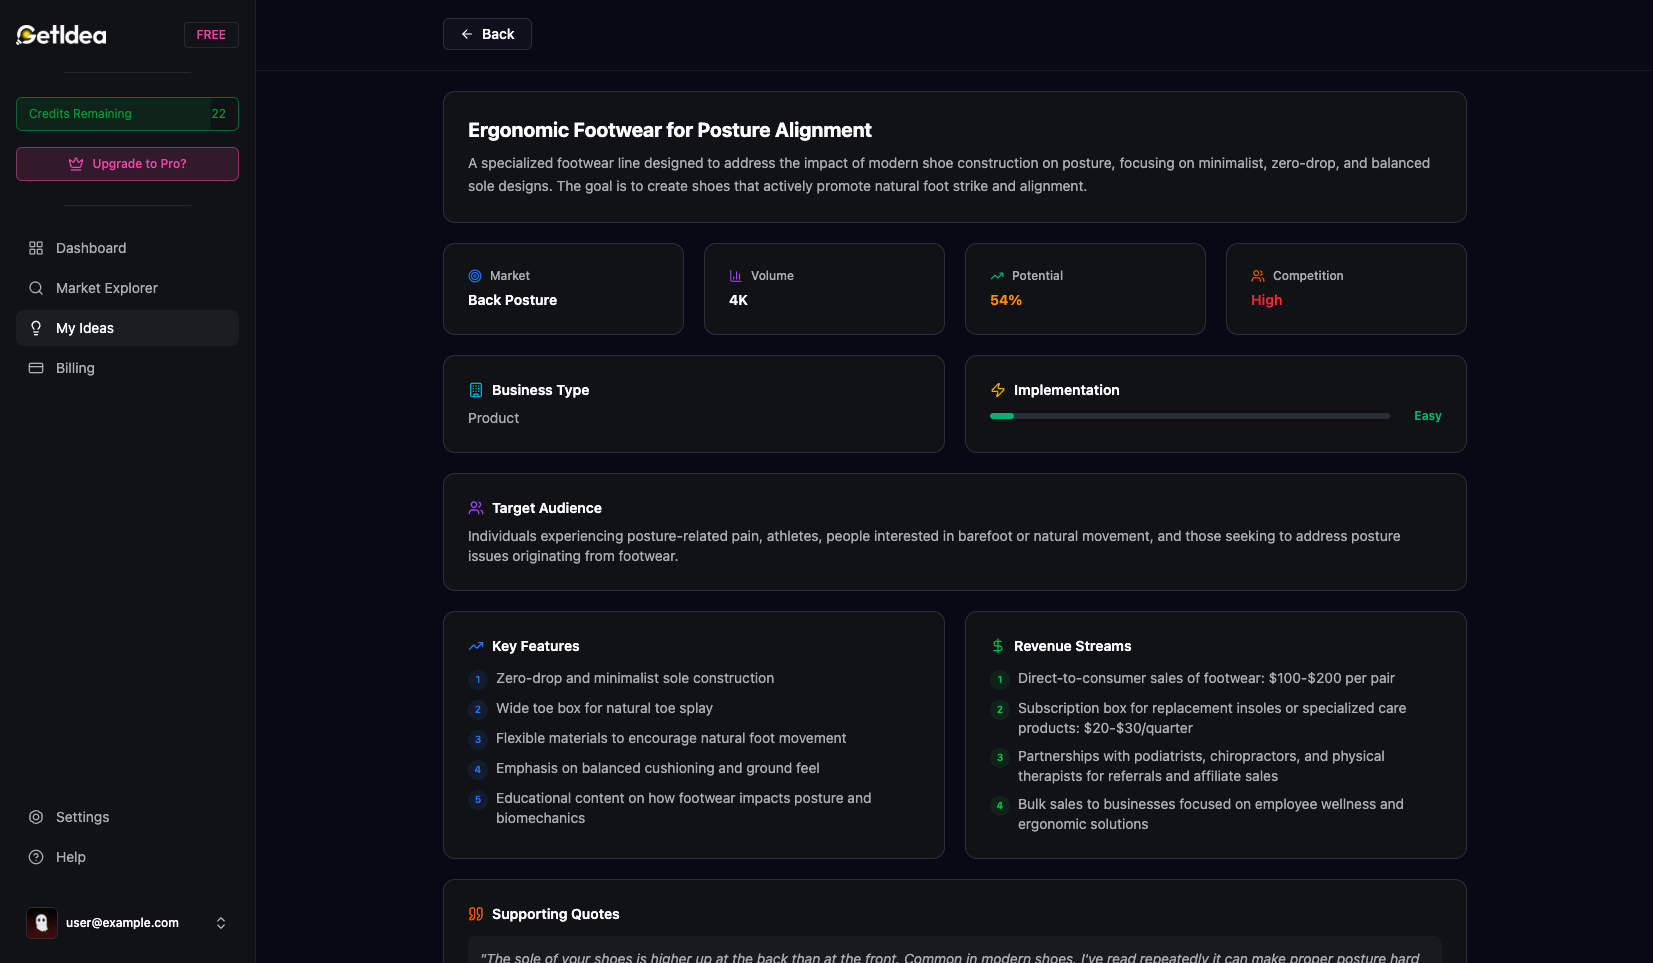The height and width of the screenshot is (963, 1653).
Task: Click the Credits Remaining indicator
Action: [x=127, y=114]
